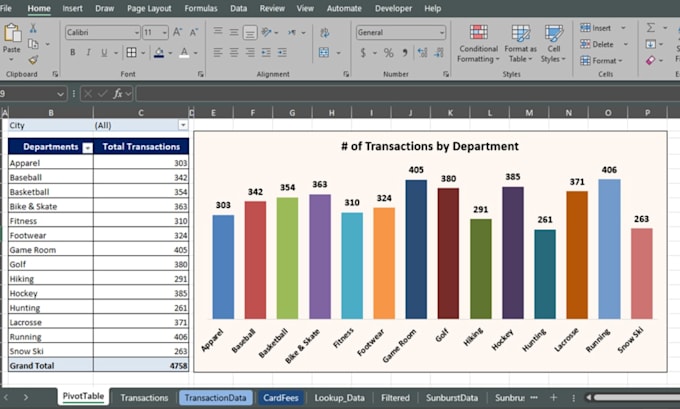Screen dimensions: 680x409
Task: Align text right
Action: [250, 52]
